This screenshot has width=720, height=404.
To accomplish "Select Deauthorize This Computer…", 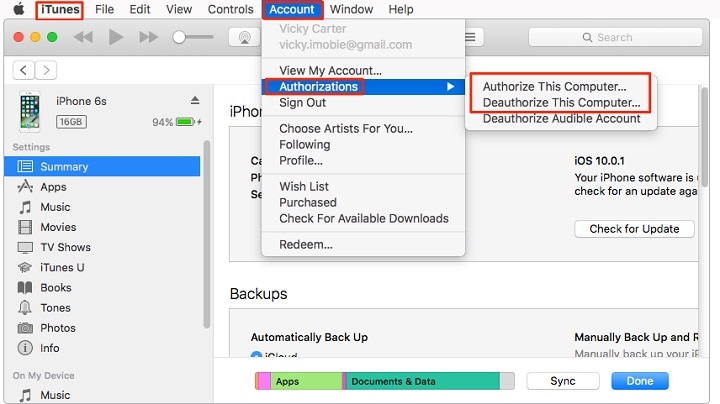I will (x=561, y=102).
